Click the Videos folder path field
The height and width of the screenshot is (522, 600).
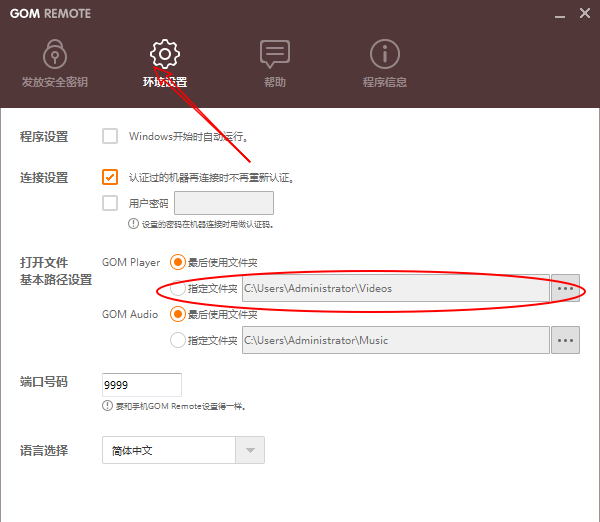(396, 288)
